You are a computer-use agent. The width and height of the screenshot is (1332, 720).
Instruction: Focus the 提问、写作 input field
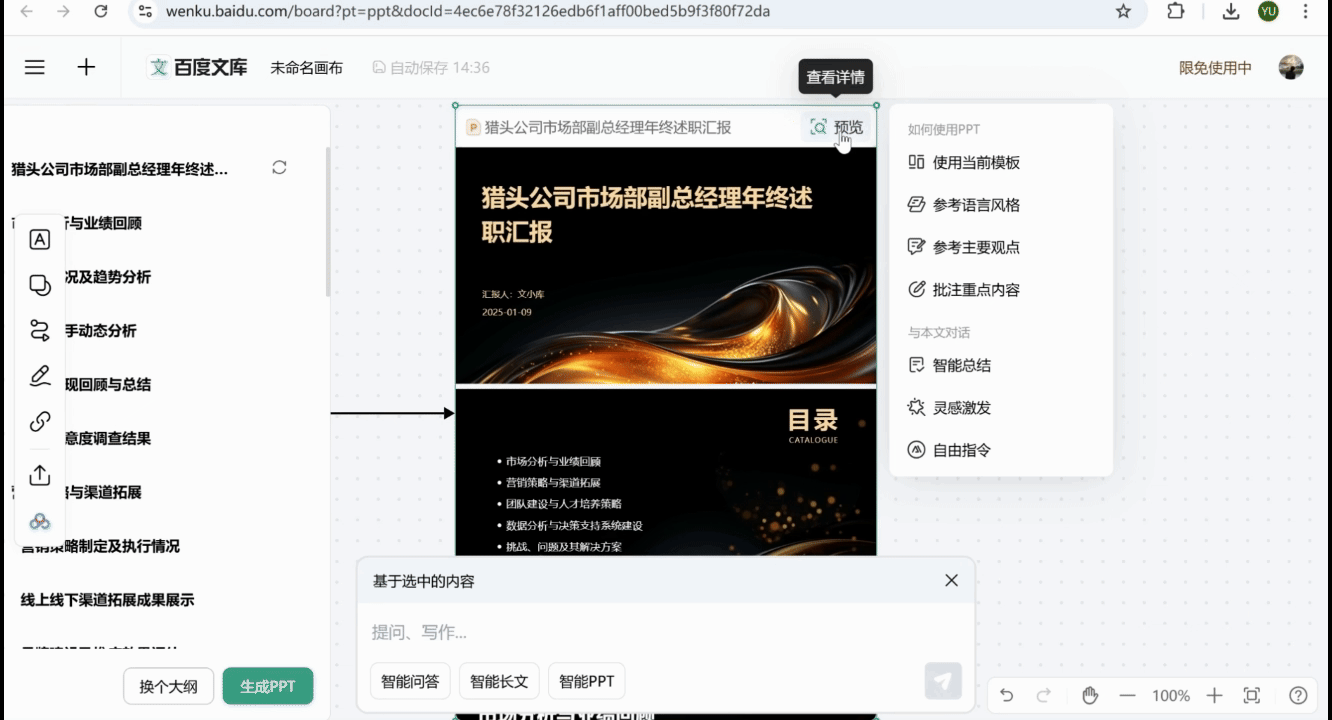[x=665, y=632]
